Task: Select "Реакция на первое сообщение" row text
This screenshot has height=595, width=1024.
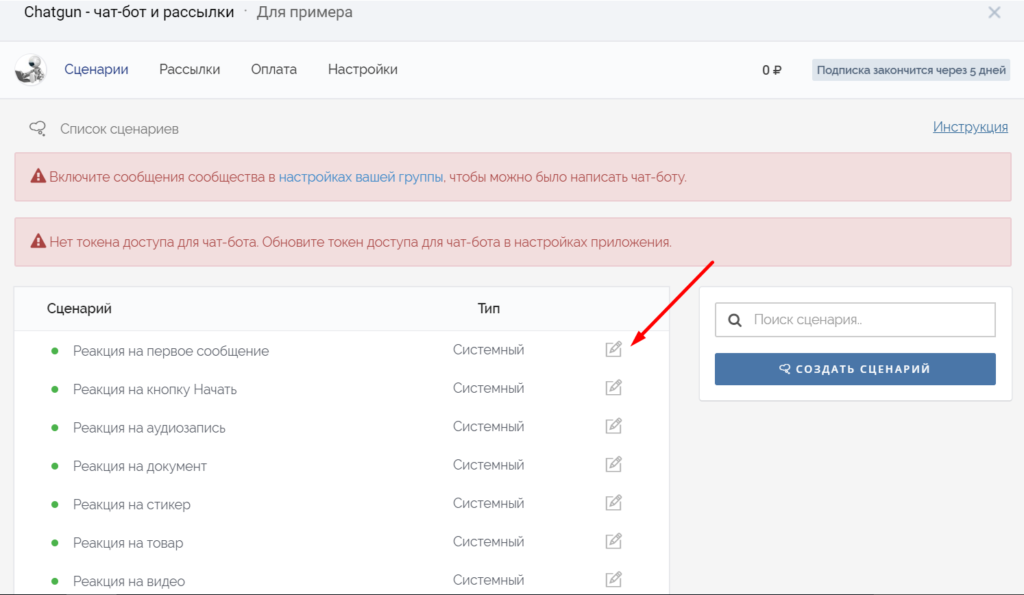Action: pos(170,351)
